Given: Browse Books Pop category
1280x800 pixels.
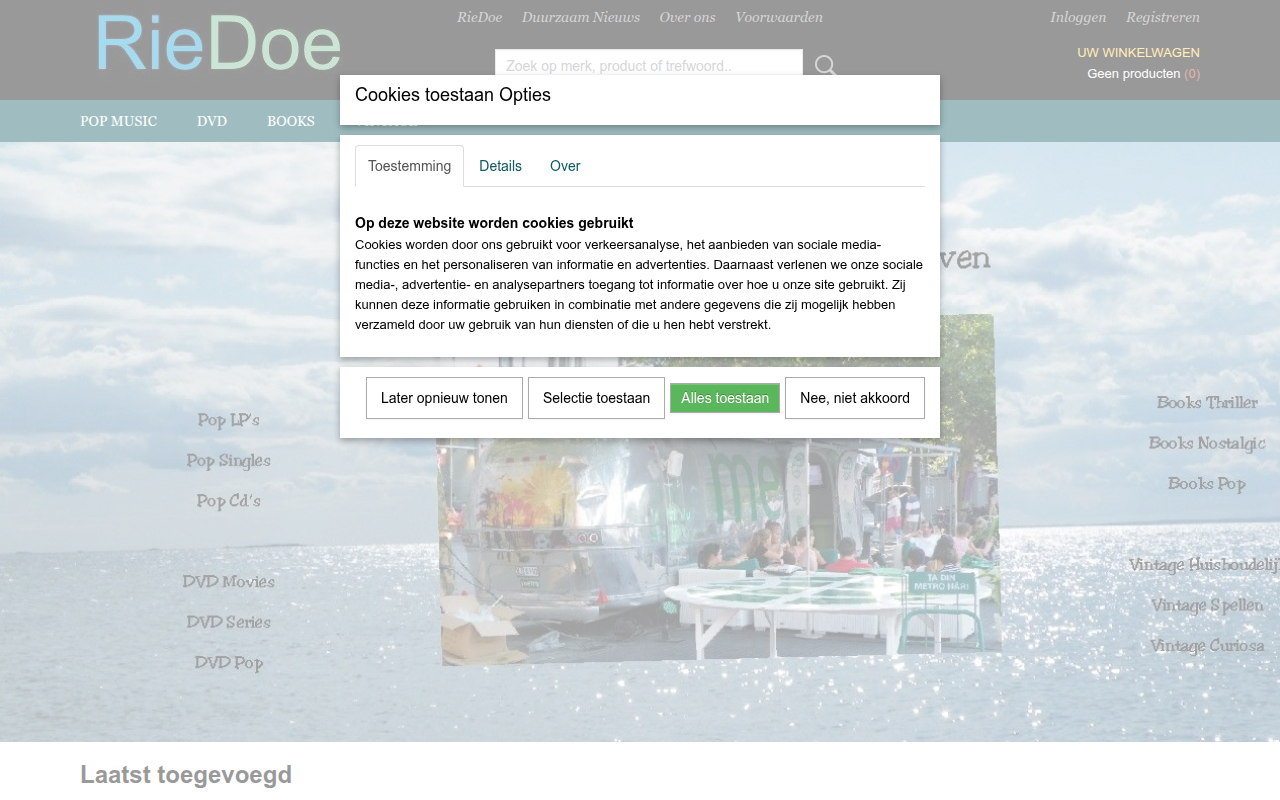Looking at the screenshot, I should coord(1207,483).
